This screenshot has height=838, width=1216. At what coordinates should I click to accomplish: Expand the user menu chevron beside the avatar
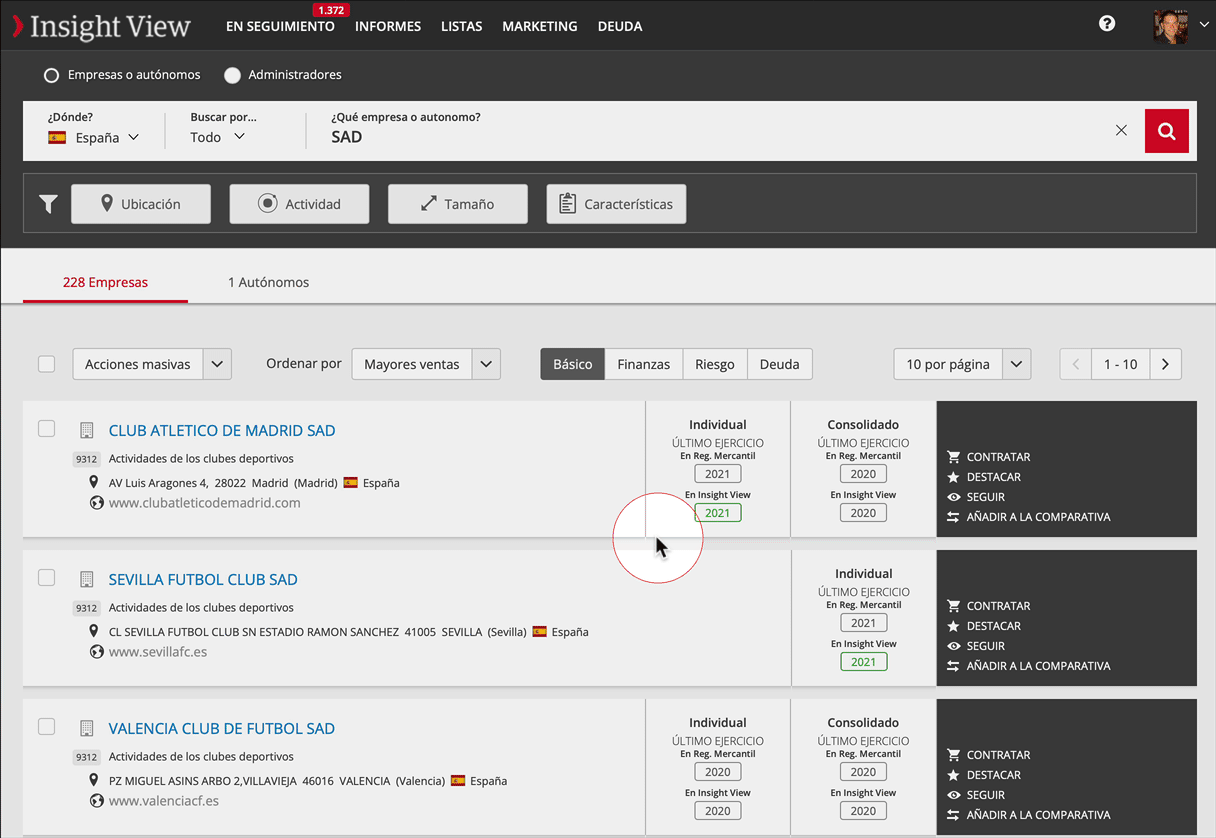(1204, 26)
